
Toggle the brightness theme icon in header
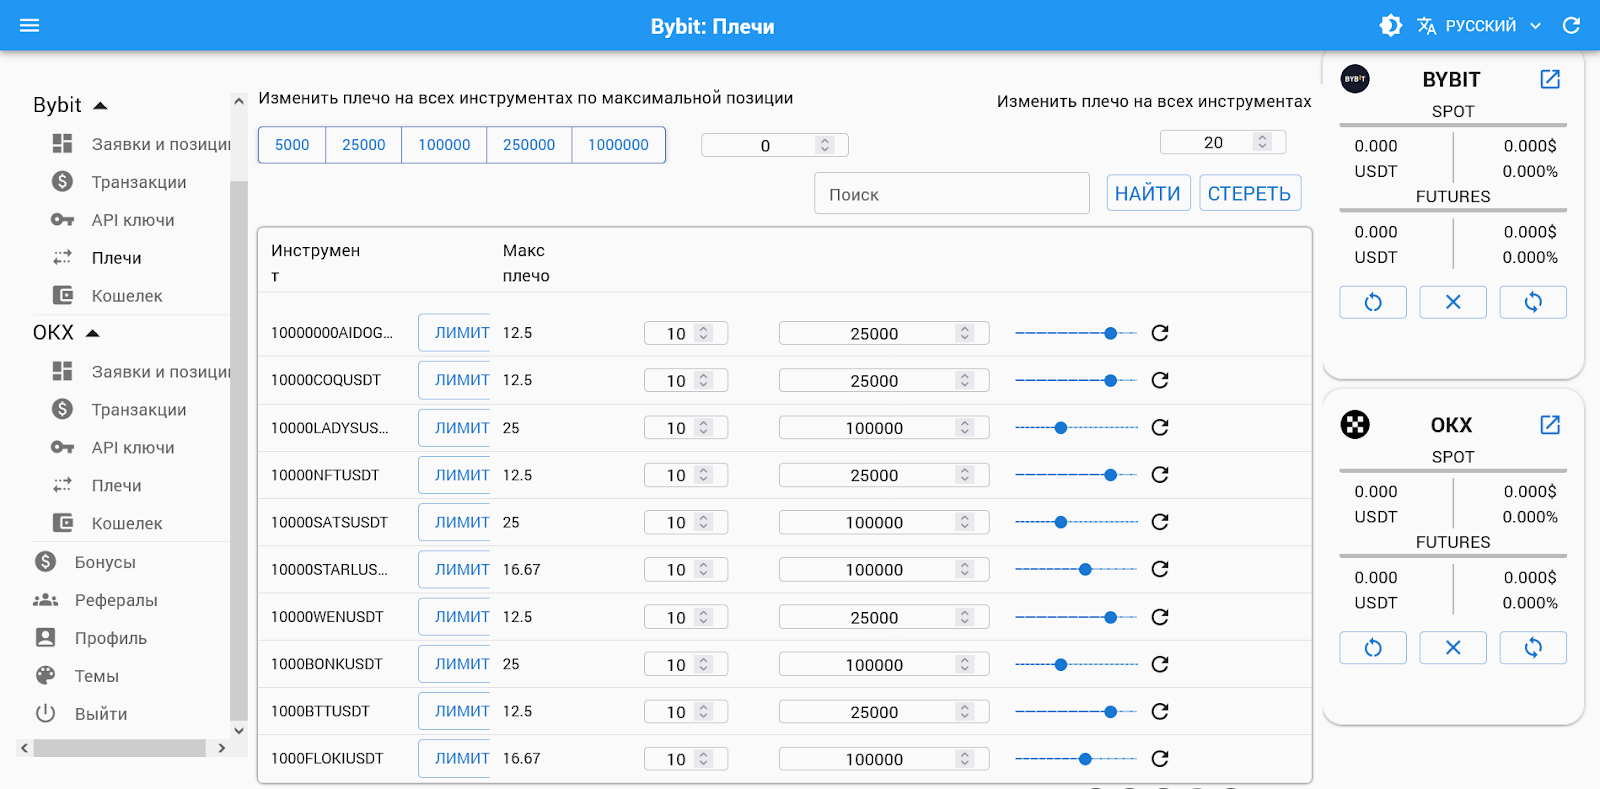pyautogui.click(x=1390, y=25)
